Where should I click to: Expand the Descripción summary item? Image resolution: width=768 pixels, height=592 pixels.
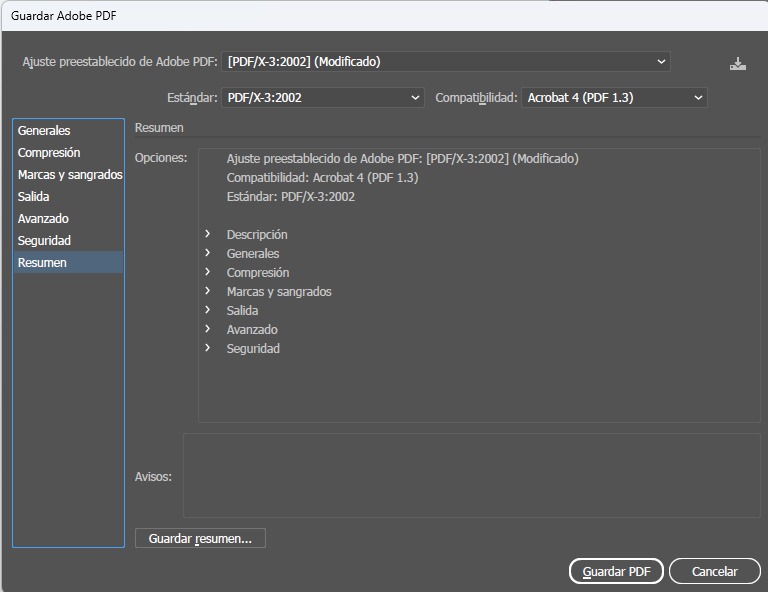click(x=208, y=234)
